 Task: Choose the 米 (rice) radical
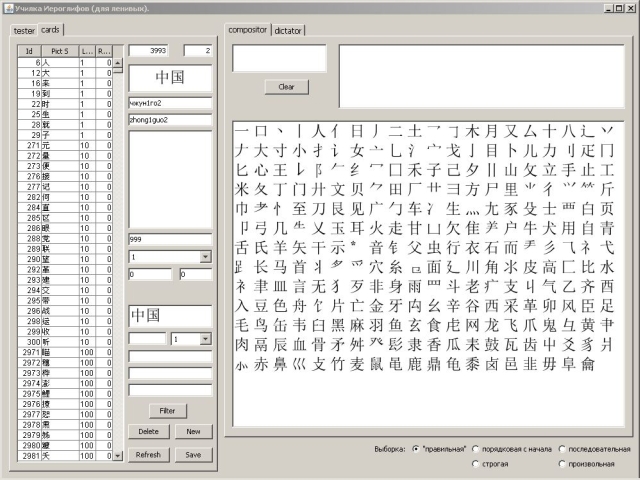click(242, 189)
